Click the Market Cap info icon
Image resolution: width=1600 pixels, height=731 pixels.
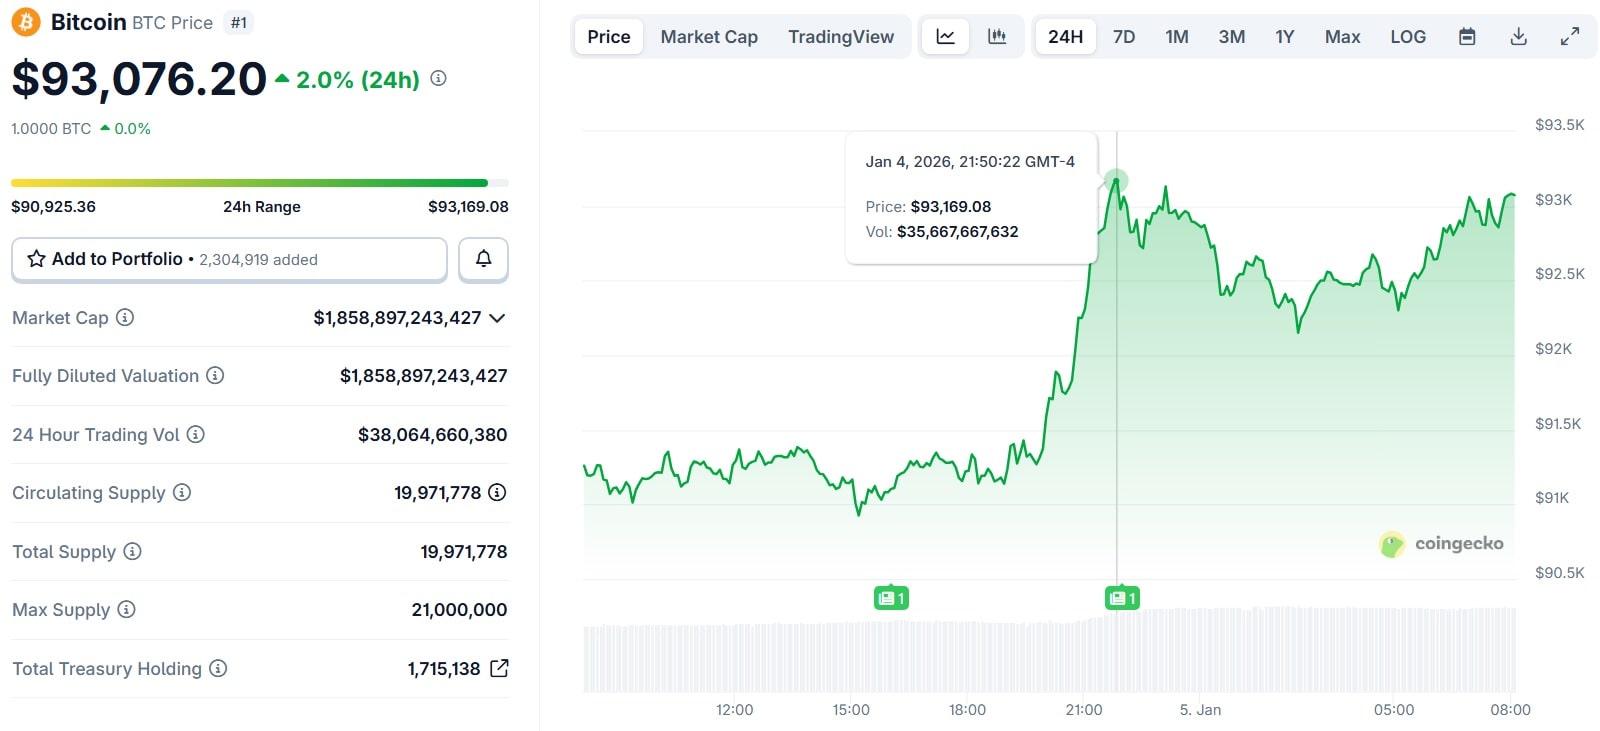coord(125,318)
